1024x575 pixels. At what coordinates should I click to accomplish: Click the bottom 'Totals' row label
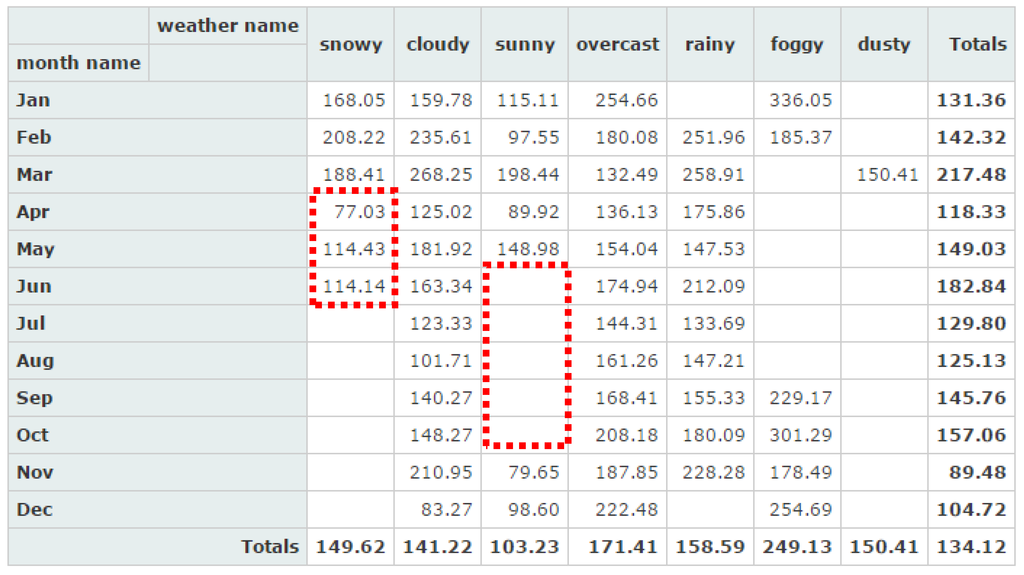coord(269,547)
